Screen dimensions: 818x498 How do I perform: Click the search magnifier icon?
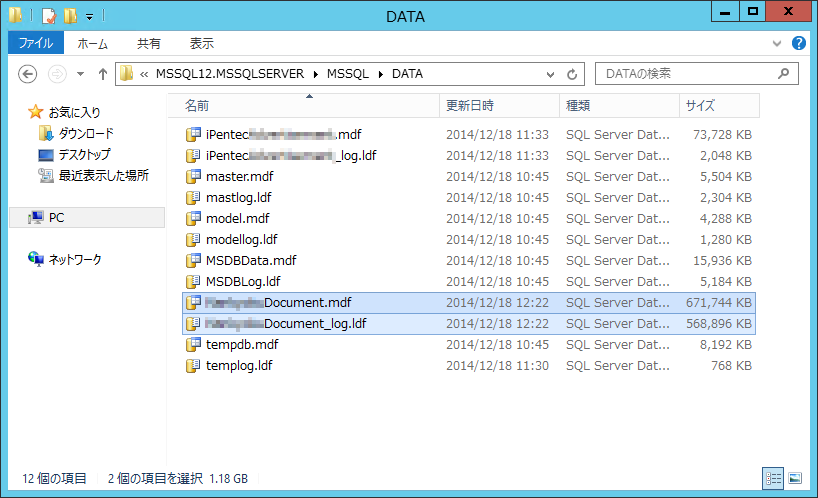[783, 74]
